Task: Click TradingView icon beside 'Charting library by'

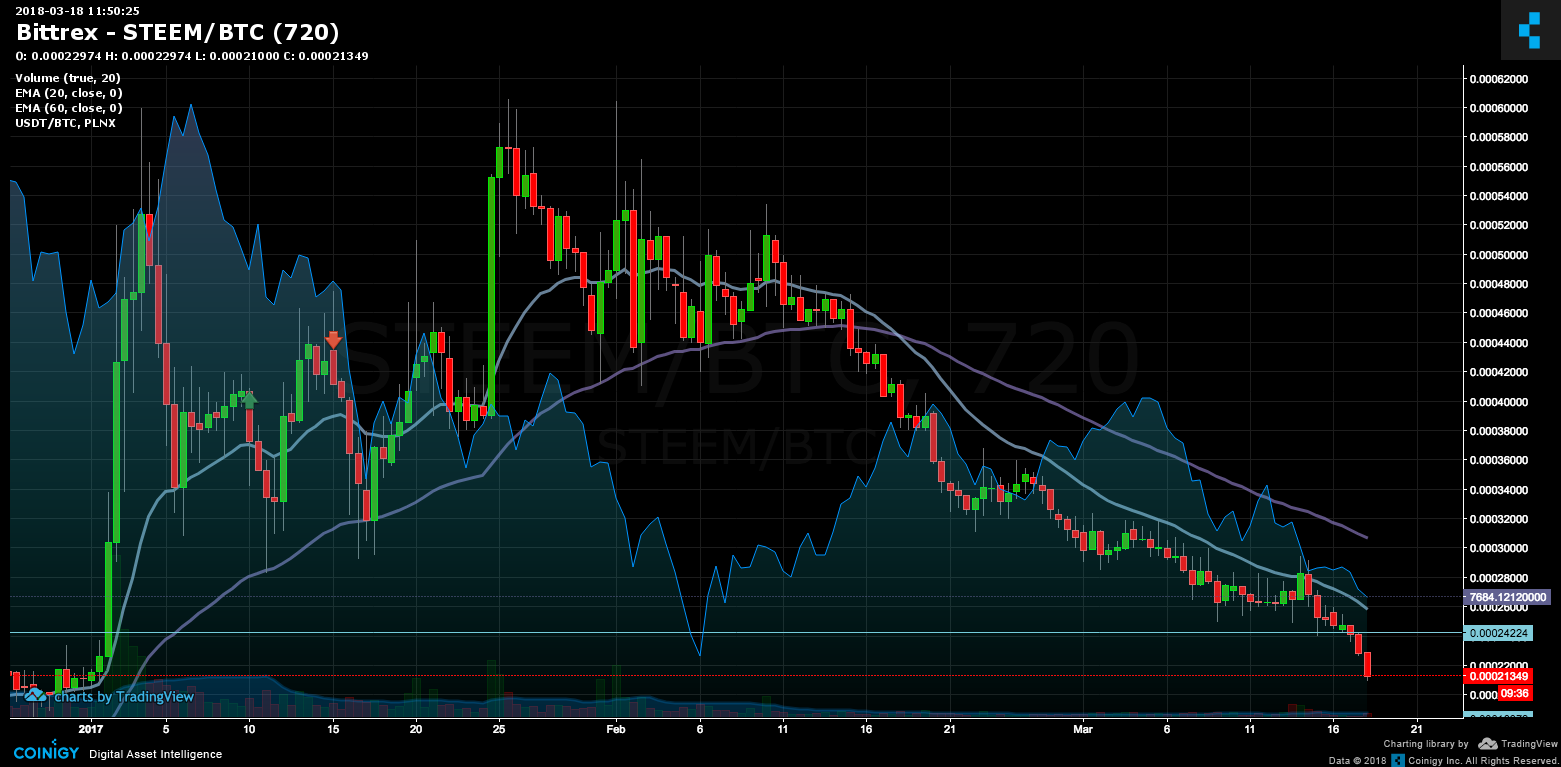Action: click(x=1487, y=744)
